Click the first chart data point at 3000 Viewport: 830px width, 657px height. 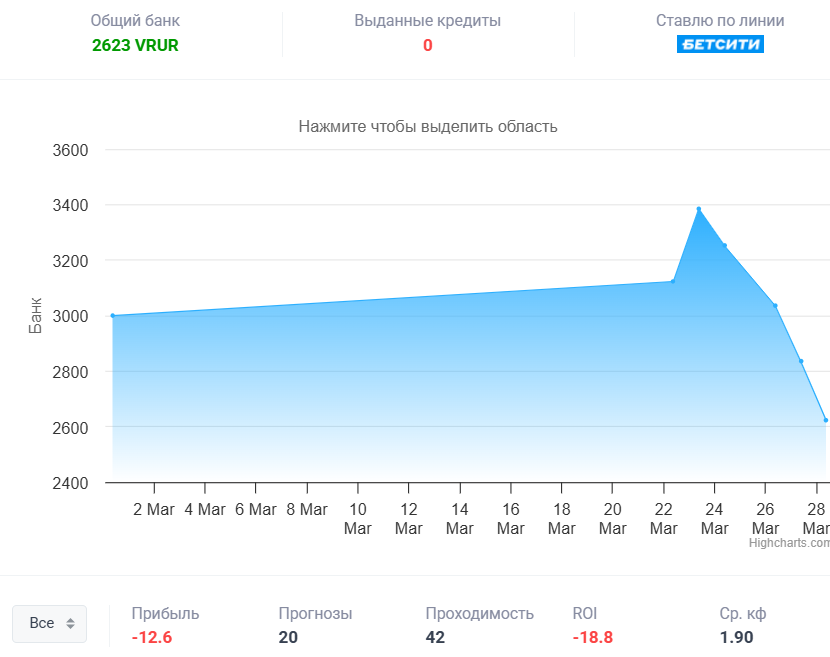click(113, 316)
